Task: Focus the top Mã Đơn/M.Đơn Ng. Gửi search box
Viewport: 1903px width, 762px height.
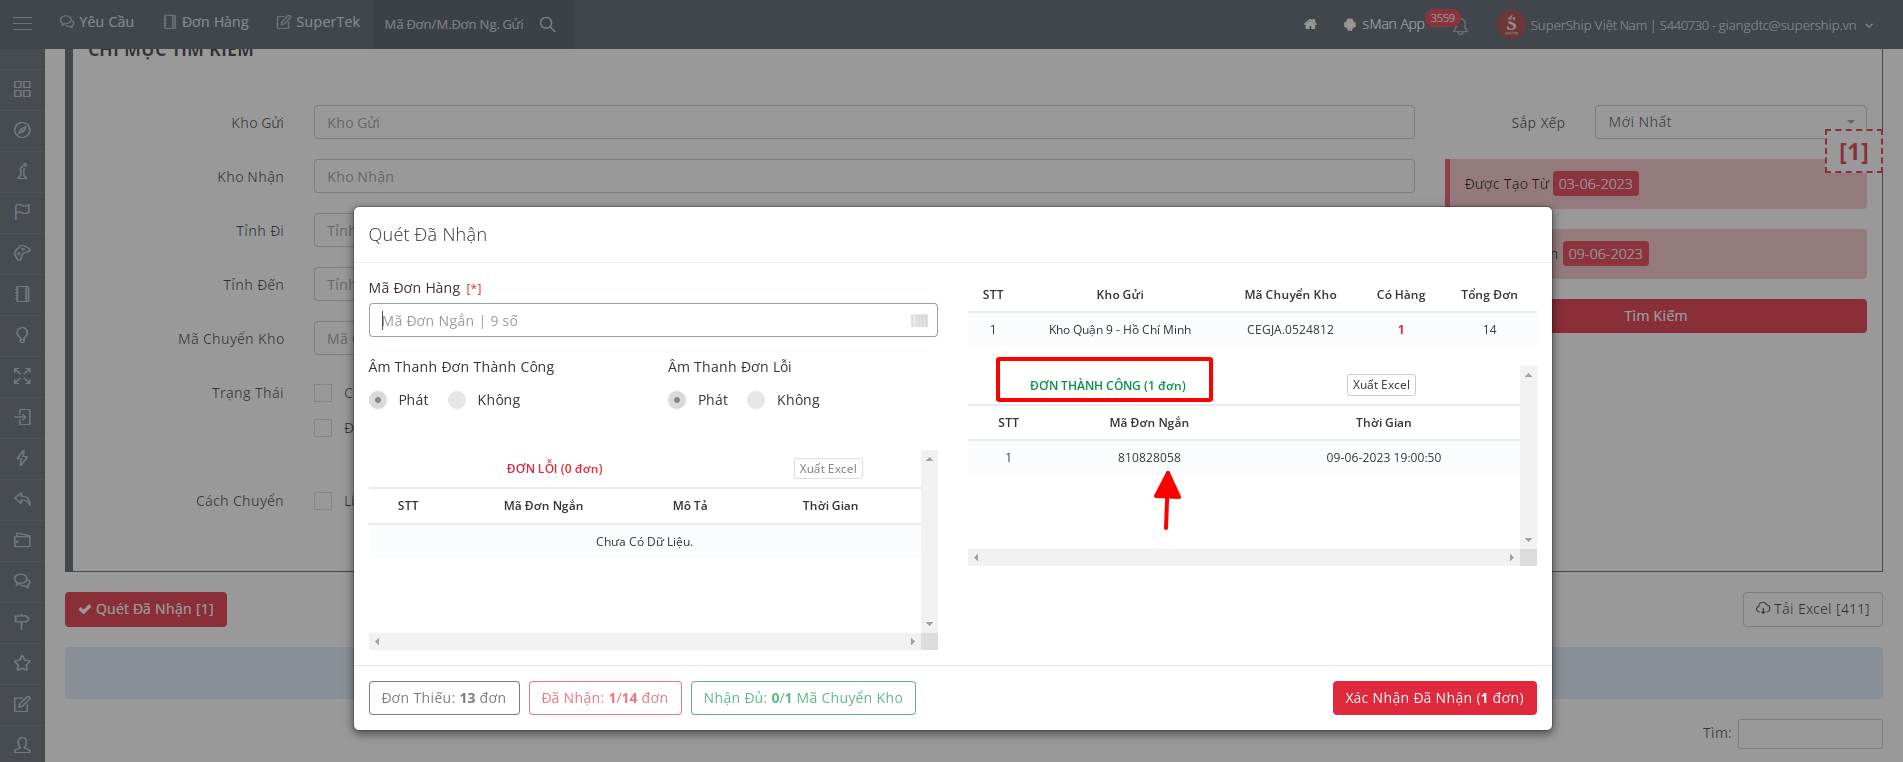Action: 454,24
